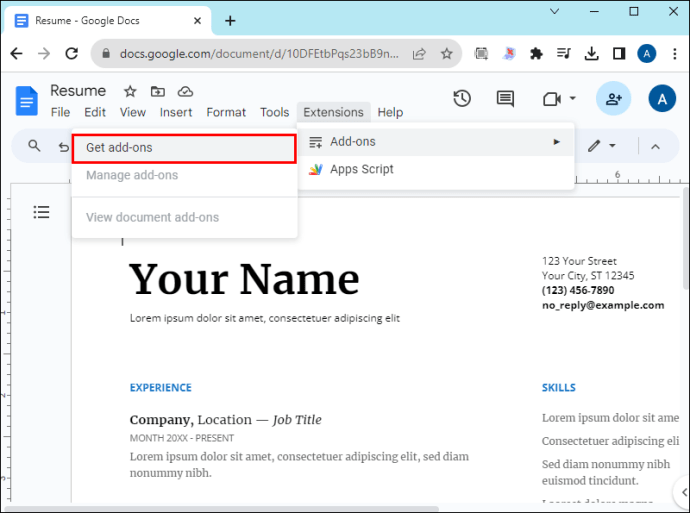Collapse the menus with the up chevron

(655, 147)
